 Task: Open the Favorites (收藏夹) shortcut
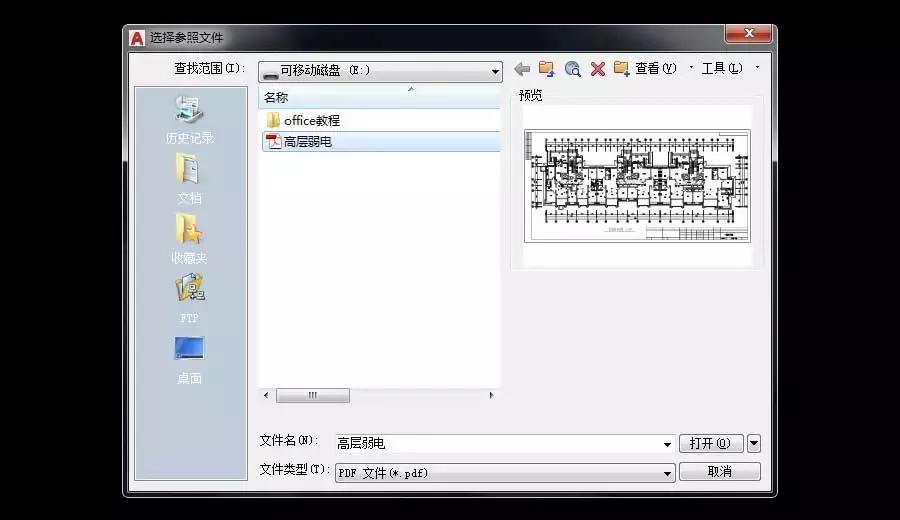coord(189,239)
